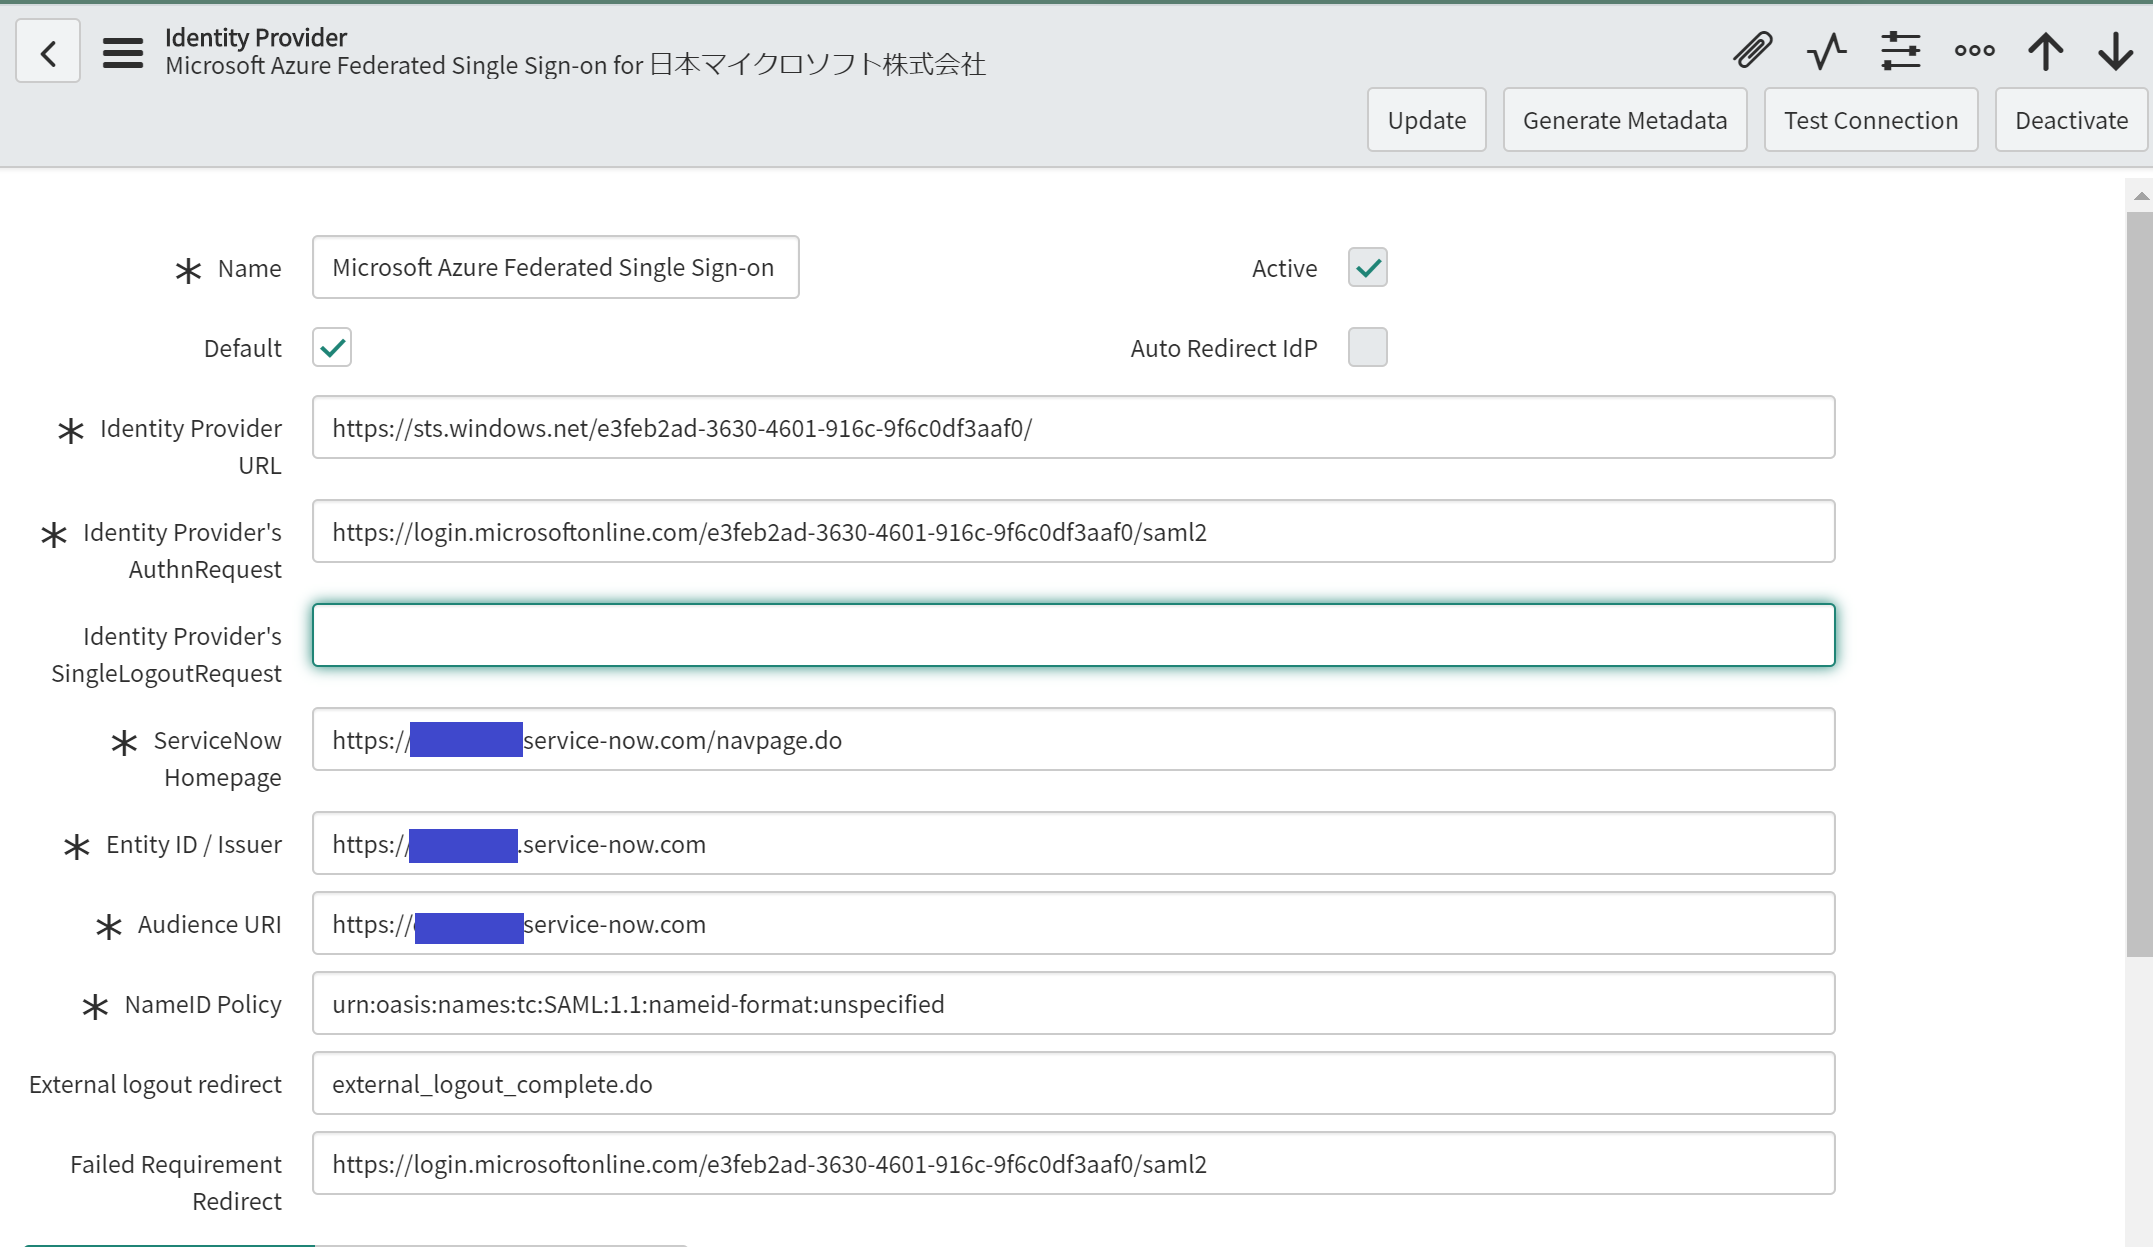The height and width of the screenshot is (1248, 2154).
Task: Click the External logout redirect field
Action: click(1073, 1084)
